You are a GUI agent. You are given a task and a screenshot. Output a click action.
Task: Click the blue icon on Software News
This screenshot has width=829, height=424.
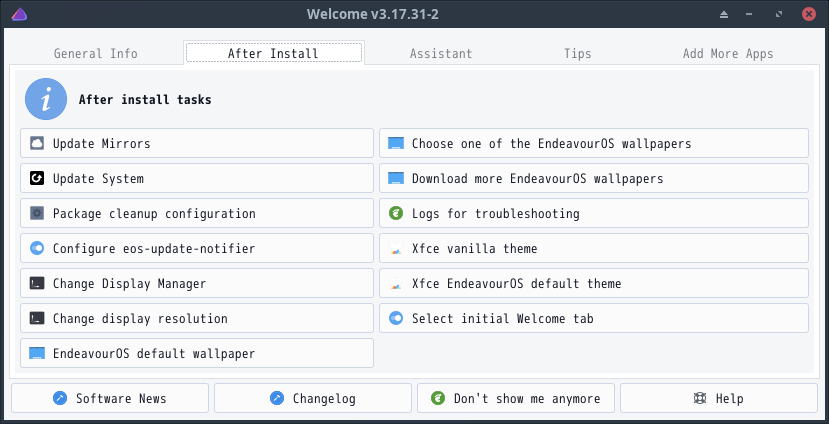coord(60,398)
